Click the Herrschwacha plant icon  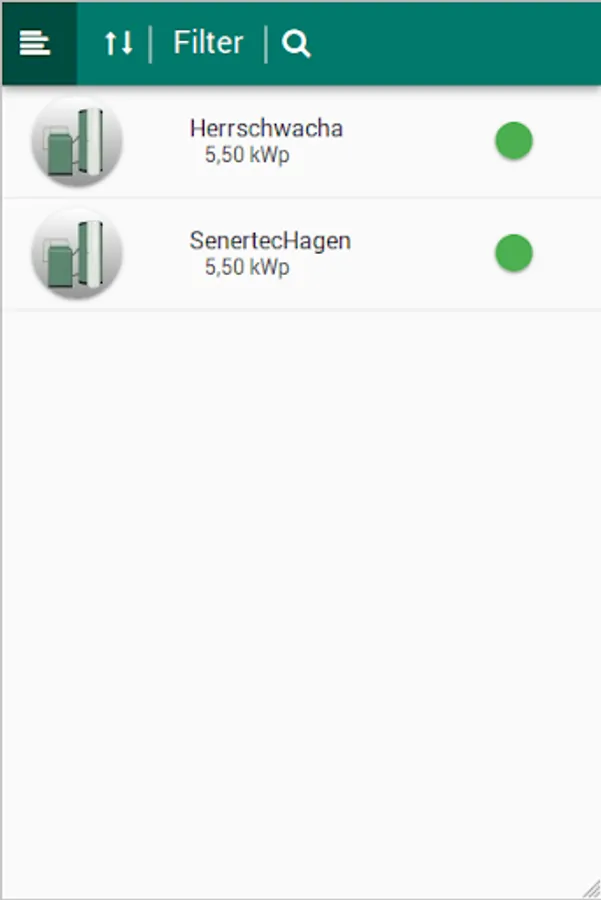click(77, 141)
